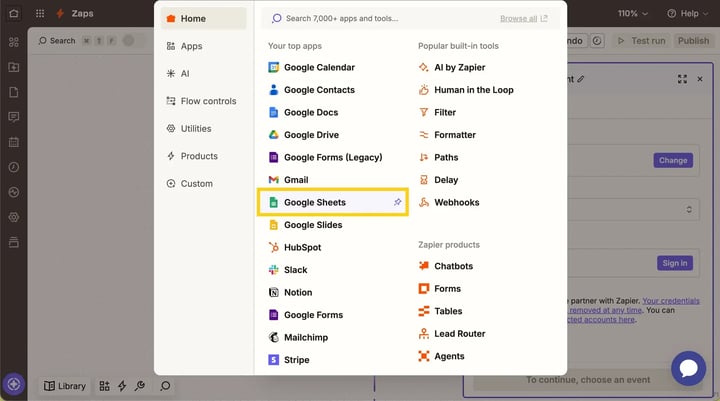Switch to Home category
This screenshot has width=720, height=401.
click(x=203, y=19)
